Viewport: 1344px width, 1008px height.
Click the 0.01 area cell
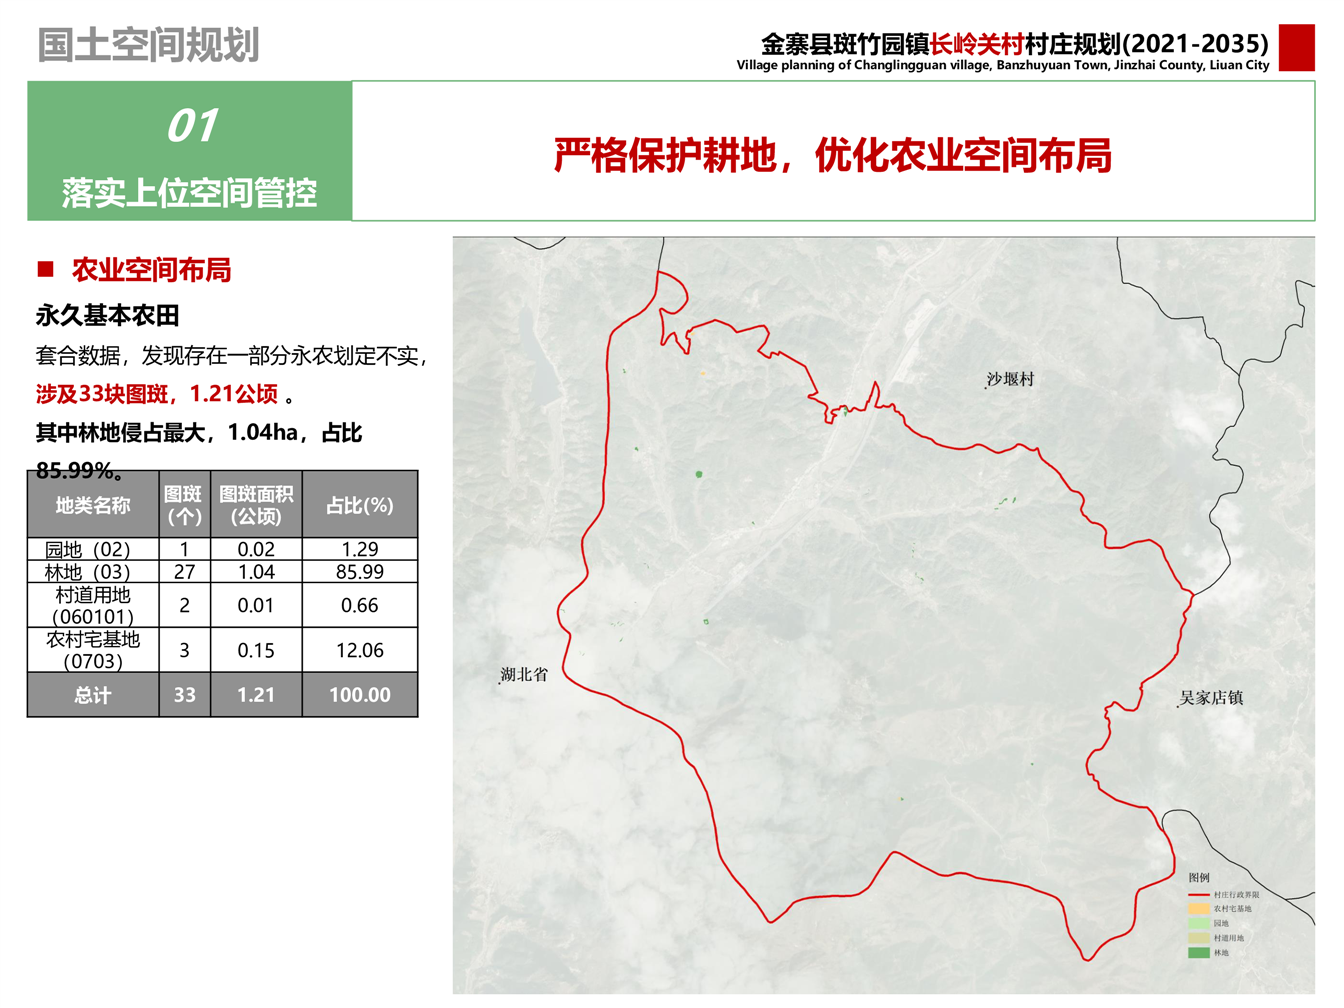point(256,605)
